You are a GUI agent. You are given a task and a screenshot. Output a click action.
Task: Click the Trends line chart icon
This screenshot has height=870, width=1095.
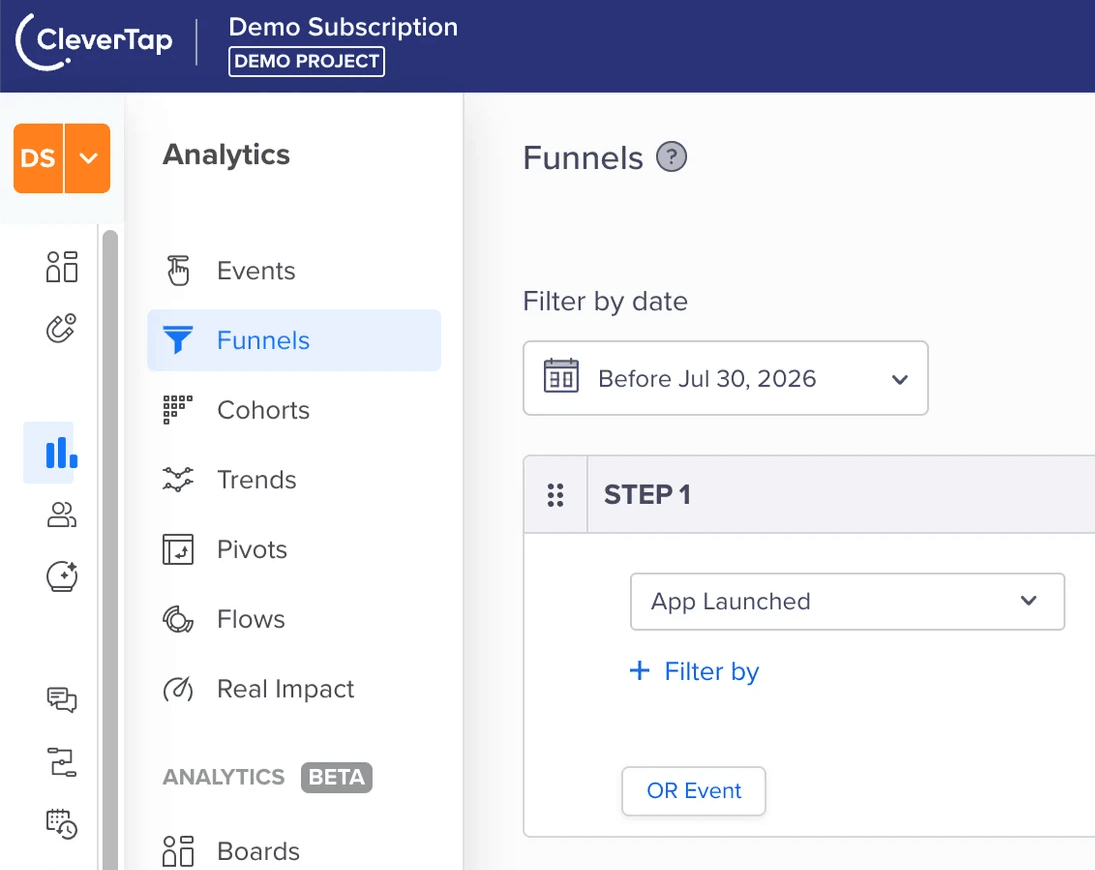[x=177, y=480]
